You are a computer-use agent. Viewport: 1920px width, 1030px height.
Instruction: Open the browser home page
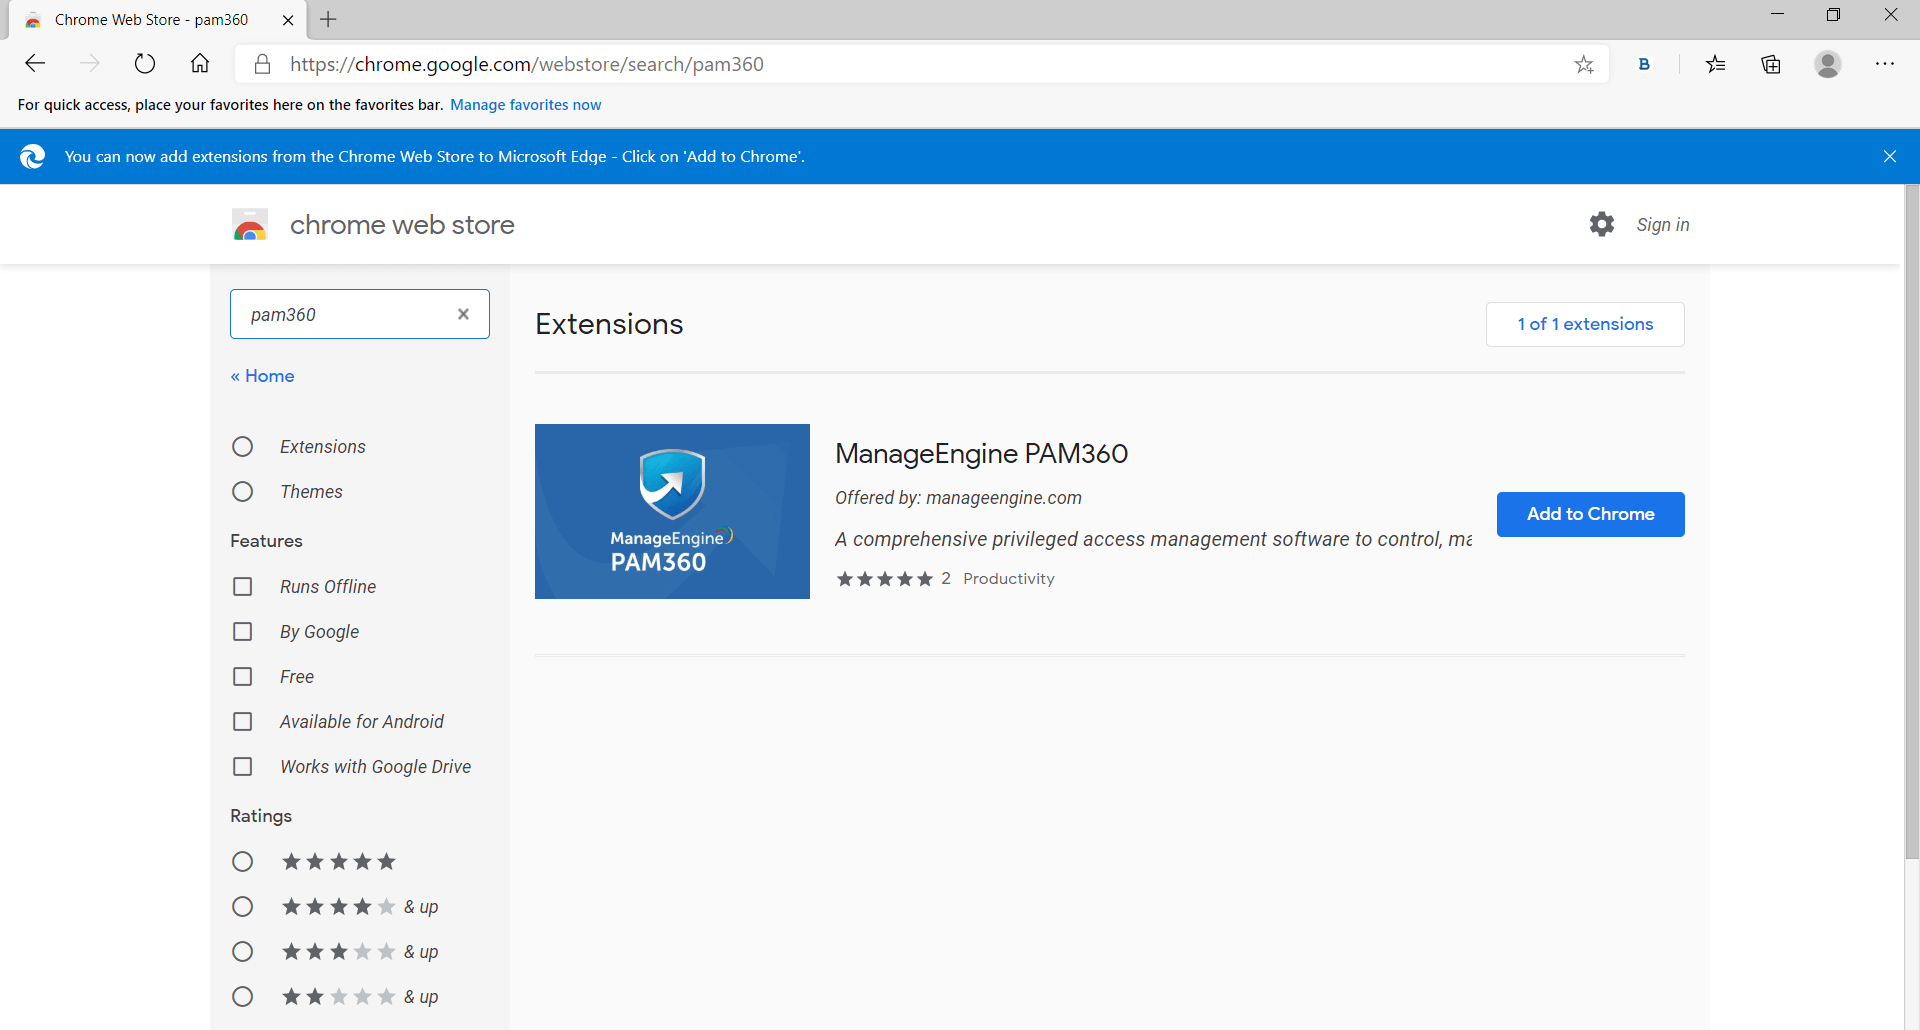point(200,64)
